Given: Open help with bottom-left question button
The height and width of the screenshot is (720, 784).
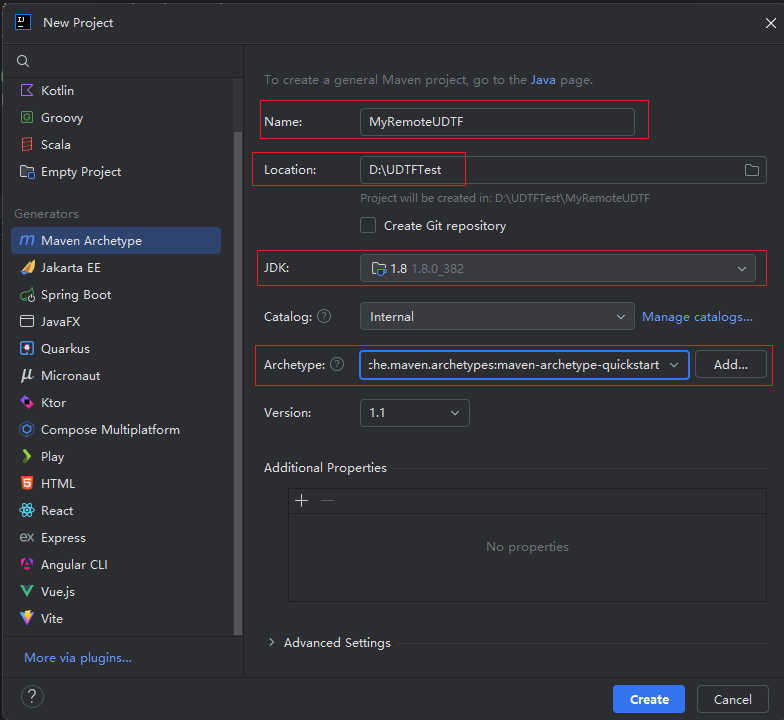Looking at the screenshot, I should [x=32, y=696].
